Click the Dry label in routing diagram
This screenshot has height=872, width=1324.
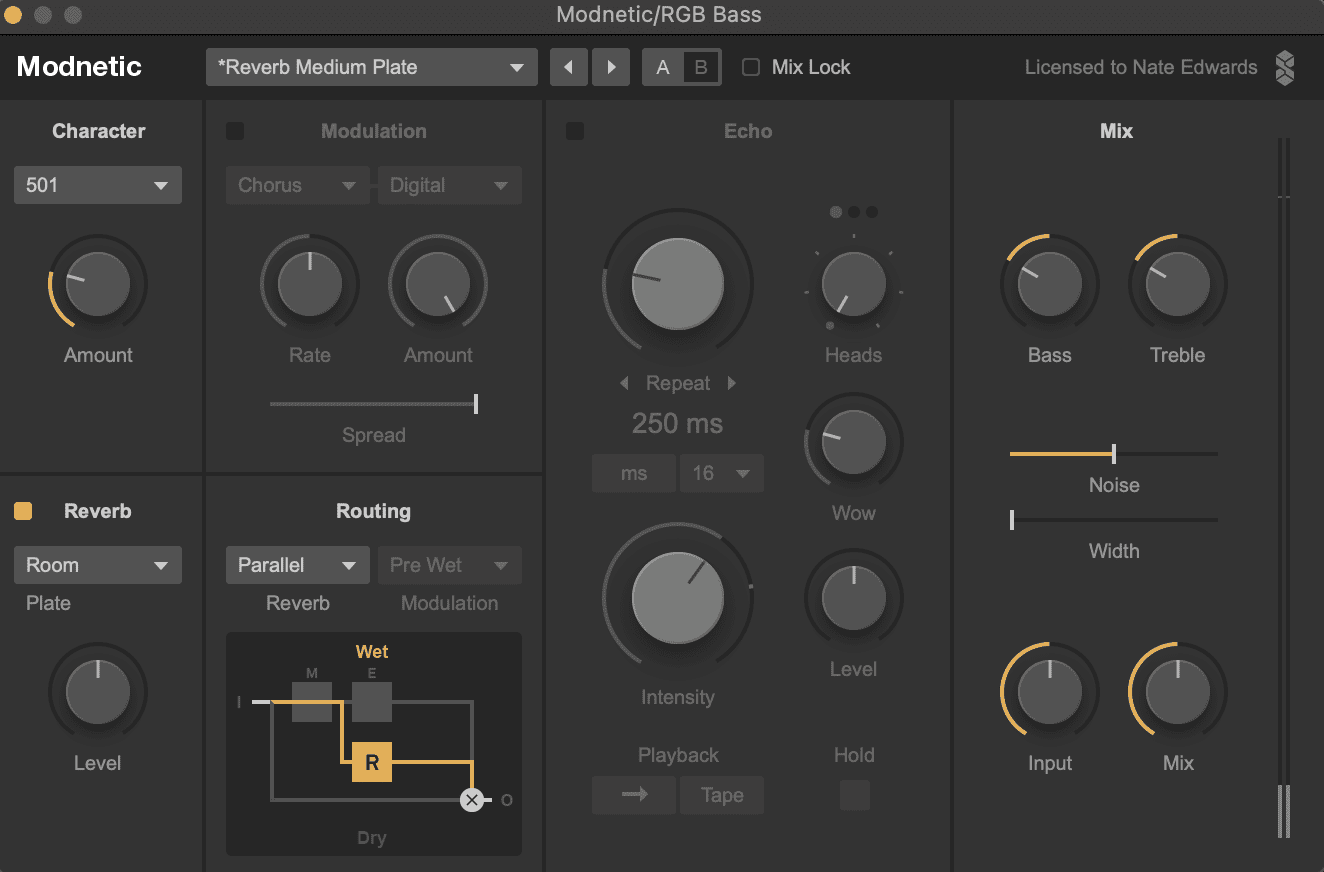(x=372, y=838)
